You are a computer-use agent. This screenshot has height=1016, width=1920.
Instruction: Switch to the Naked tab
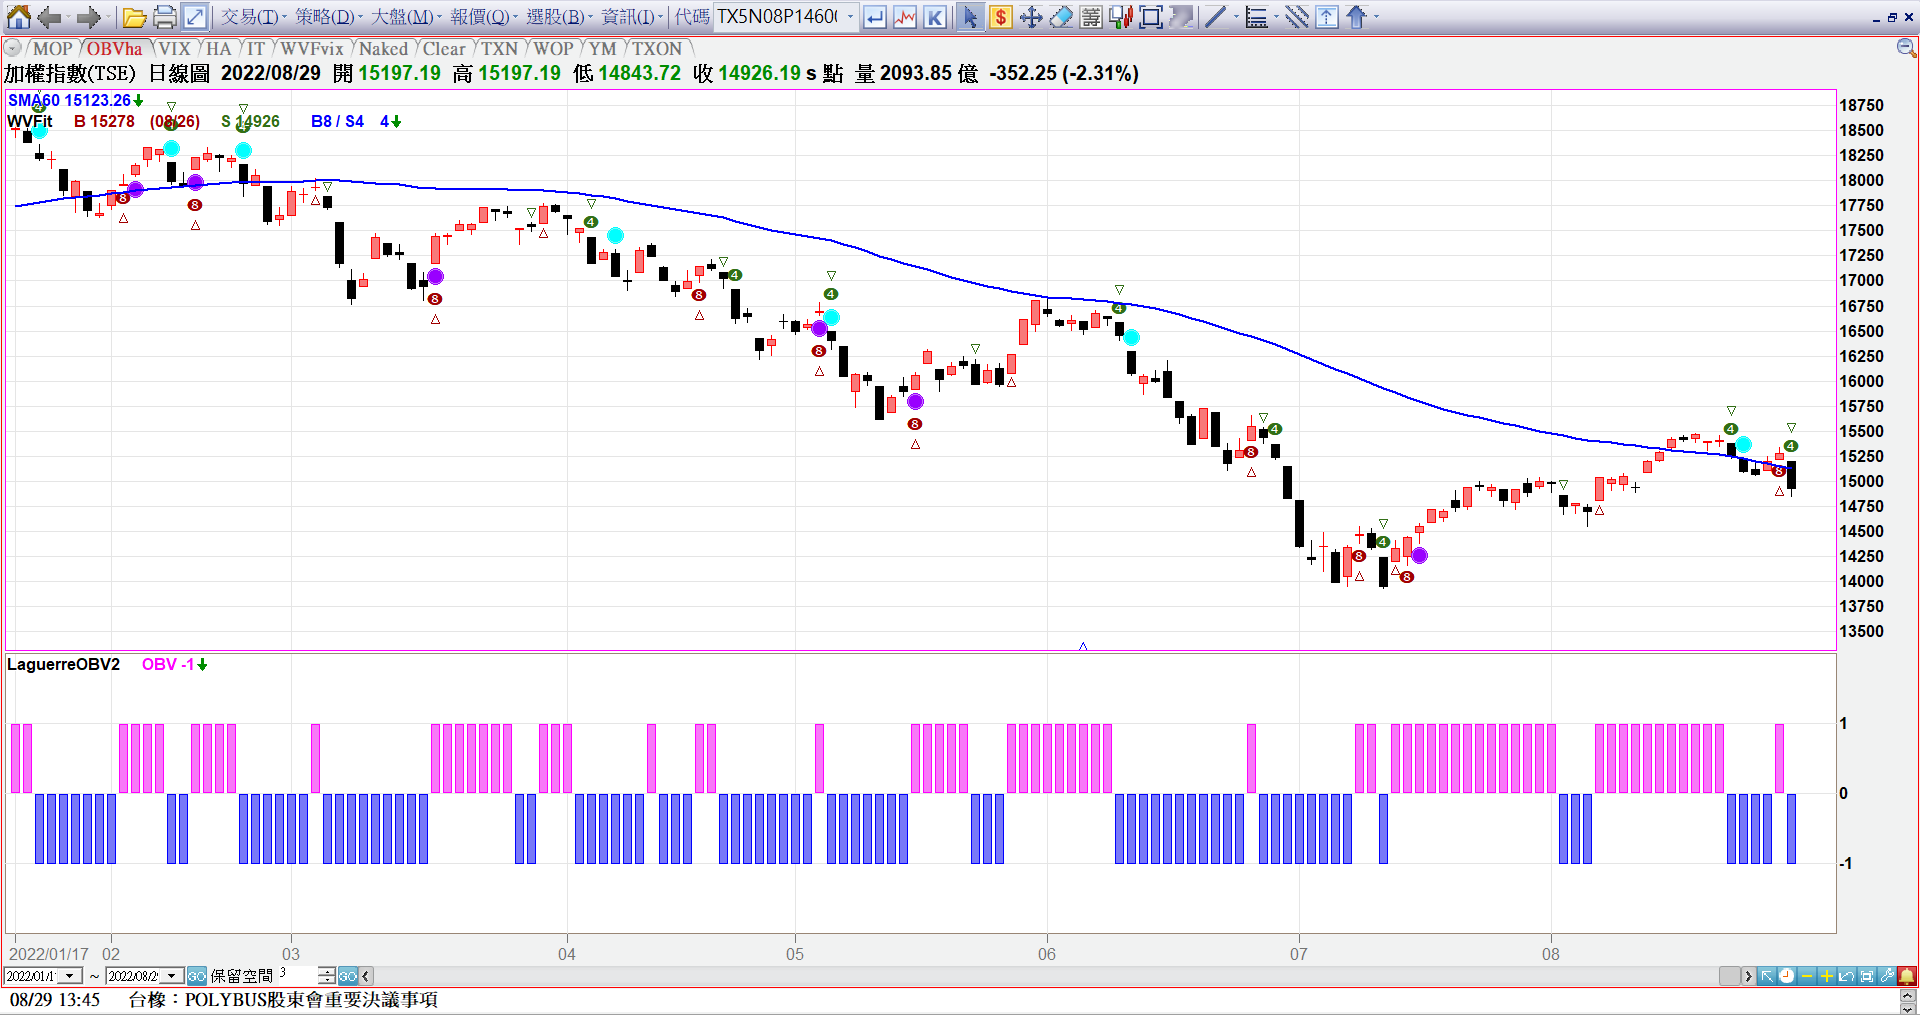pyautogui.click(x=384, y=49)
